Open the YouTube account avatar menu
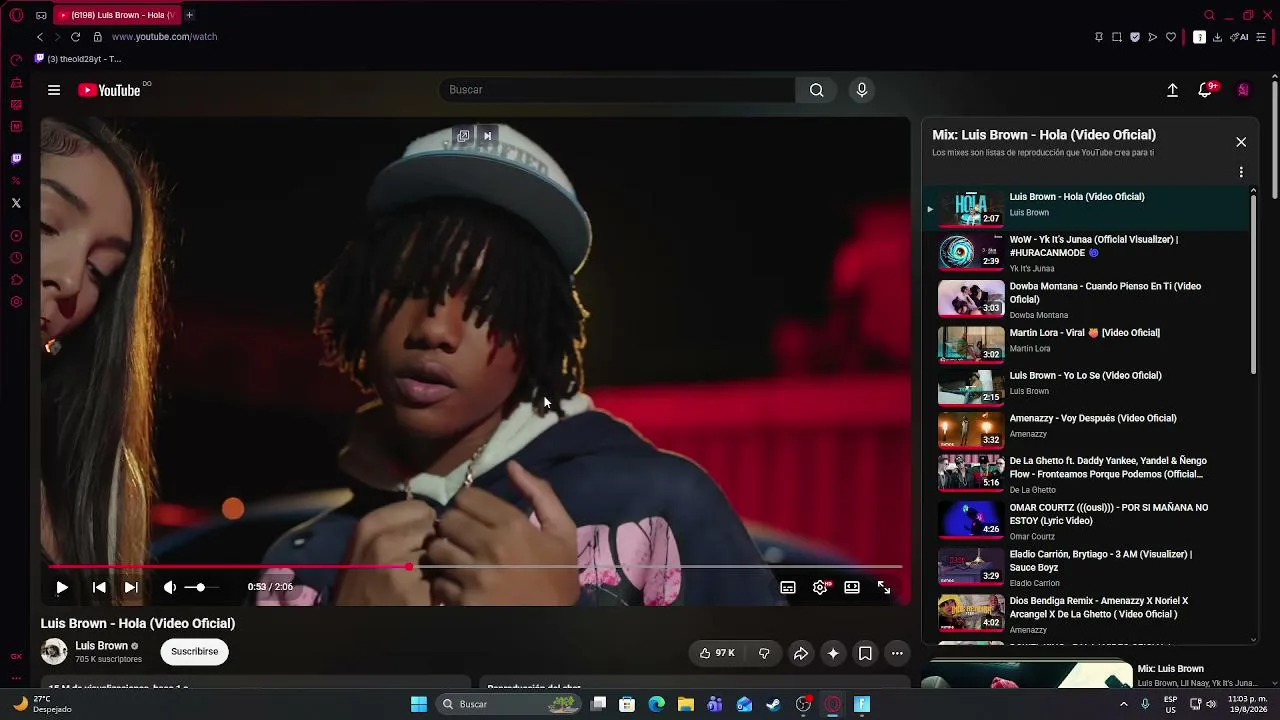This screenshot has height=720, width=1280. click(x=1243, y=90)
